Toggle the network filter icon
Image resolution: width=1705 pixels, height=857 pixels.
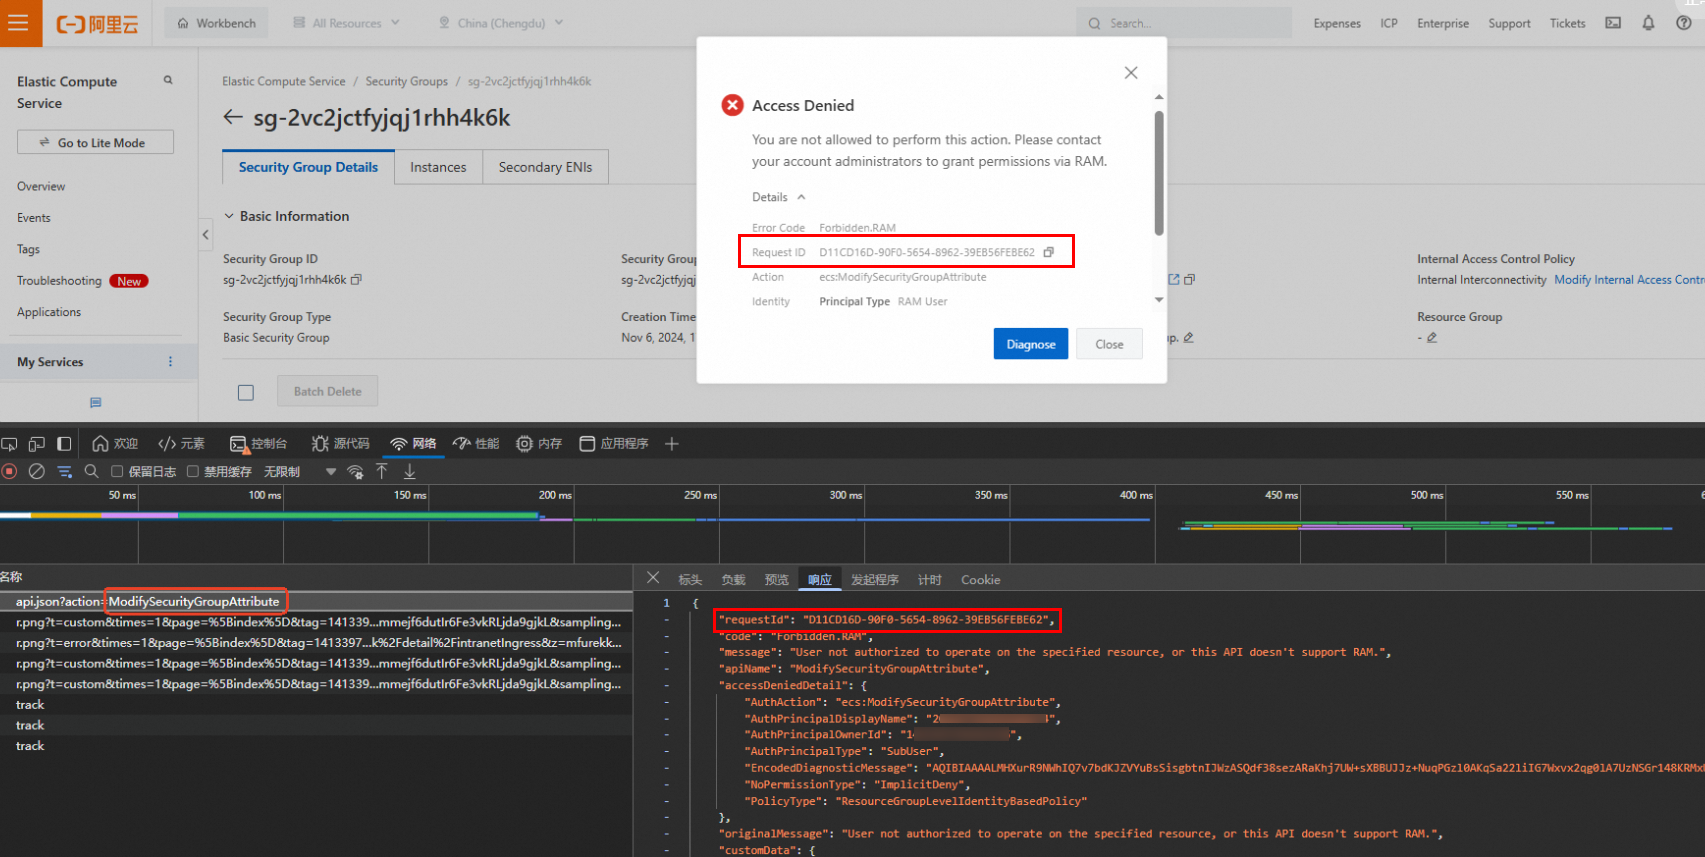64,471
